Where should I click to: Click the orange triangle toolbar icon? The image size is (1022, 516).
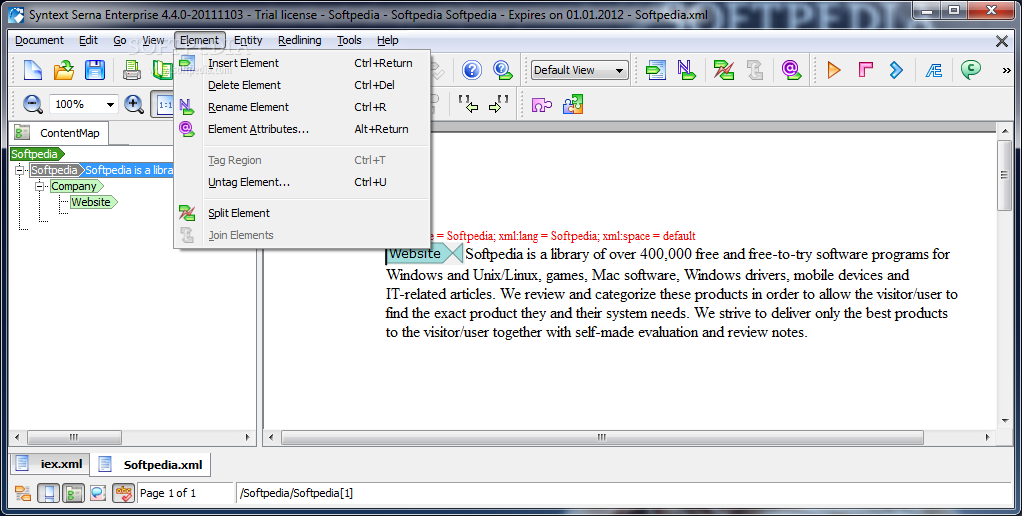click(x=834, y=70)
